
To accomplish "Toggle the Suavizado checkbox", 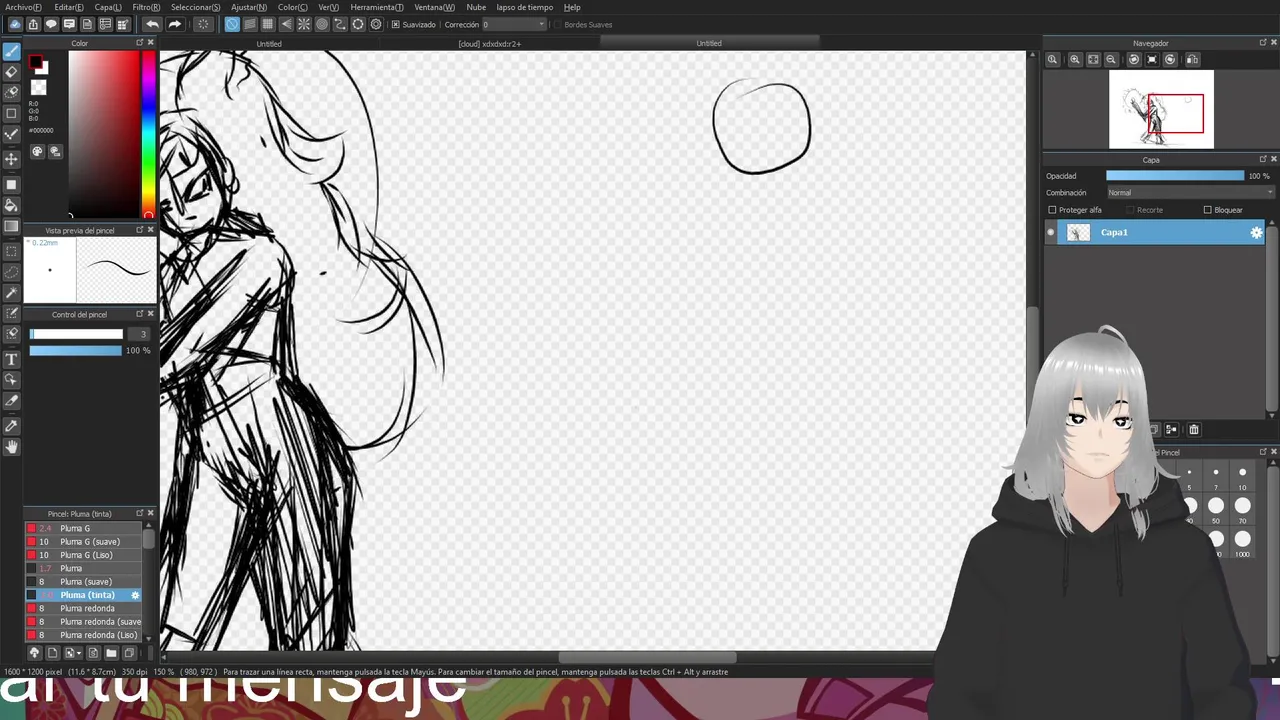I will 396,24.
